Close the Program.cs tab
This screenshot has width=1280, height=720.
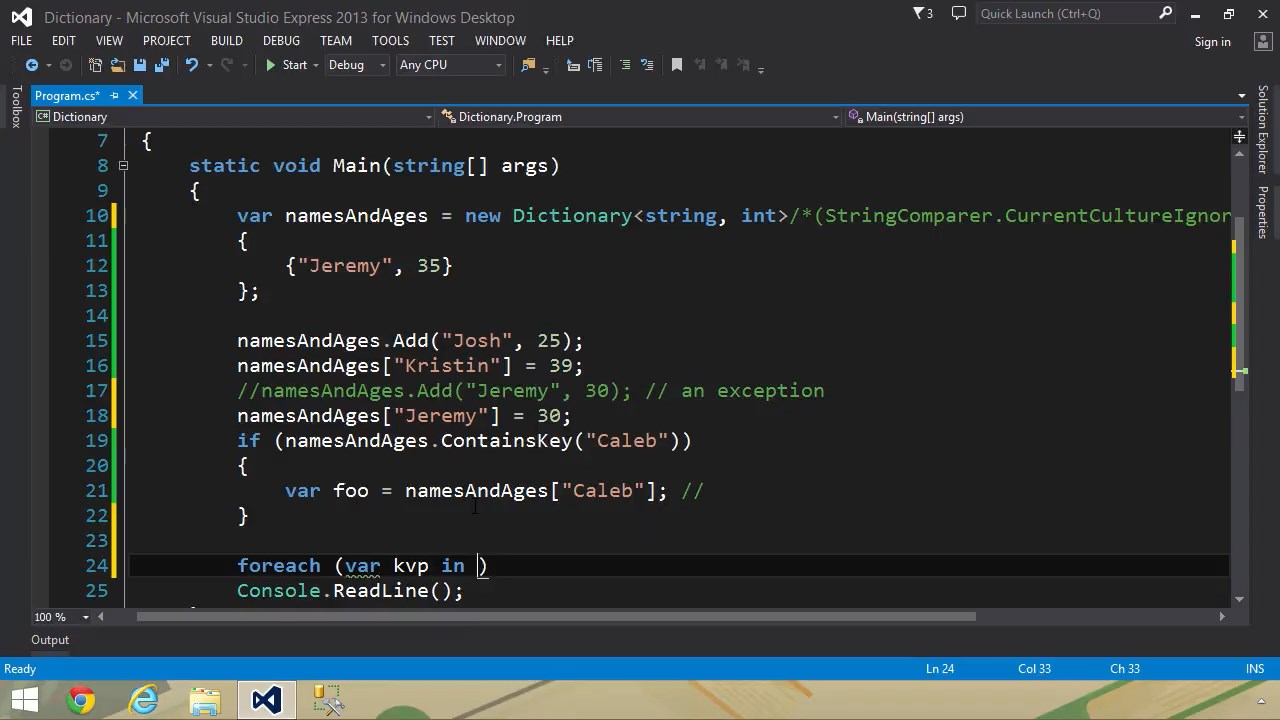click(x=132, y=96)
